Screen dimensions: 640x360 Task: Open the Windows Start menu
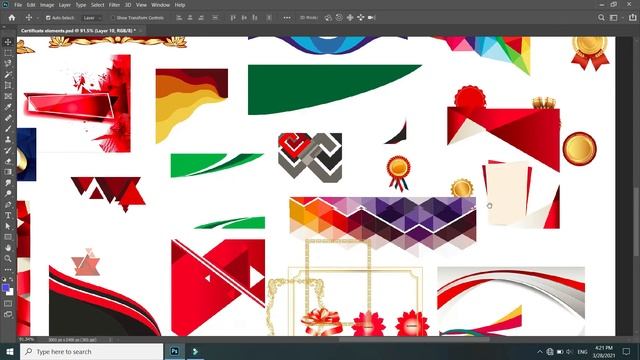pyautogui.click(x=10, y=351)
